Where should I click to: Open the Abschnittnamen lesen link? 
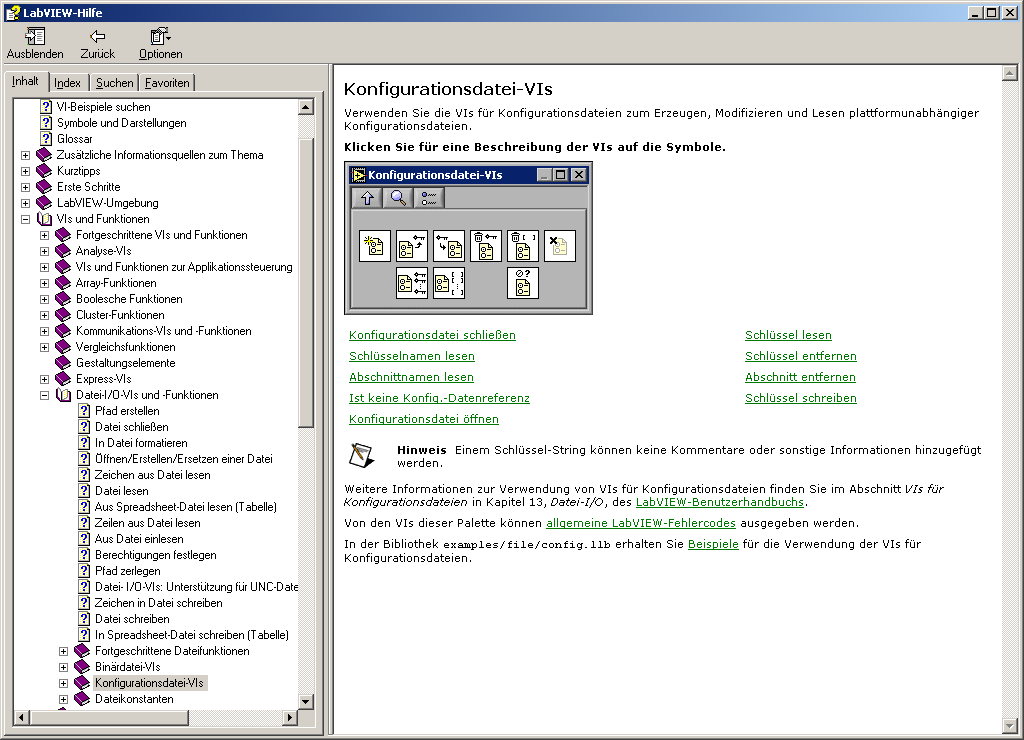pyautogui.click(x=411, y=377)
